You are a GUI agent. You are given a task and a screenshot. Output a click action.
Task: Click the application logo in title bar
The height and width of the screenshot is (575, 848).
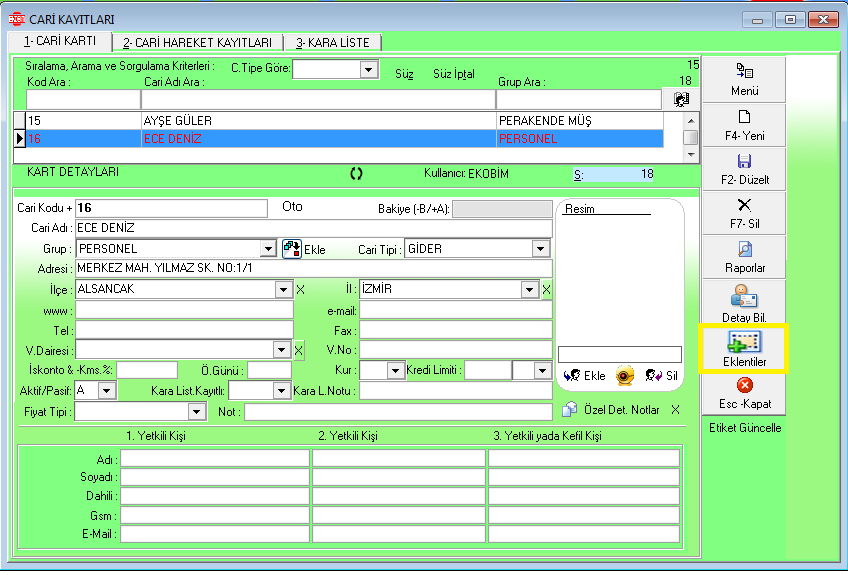tap(16, 19)
